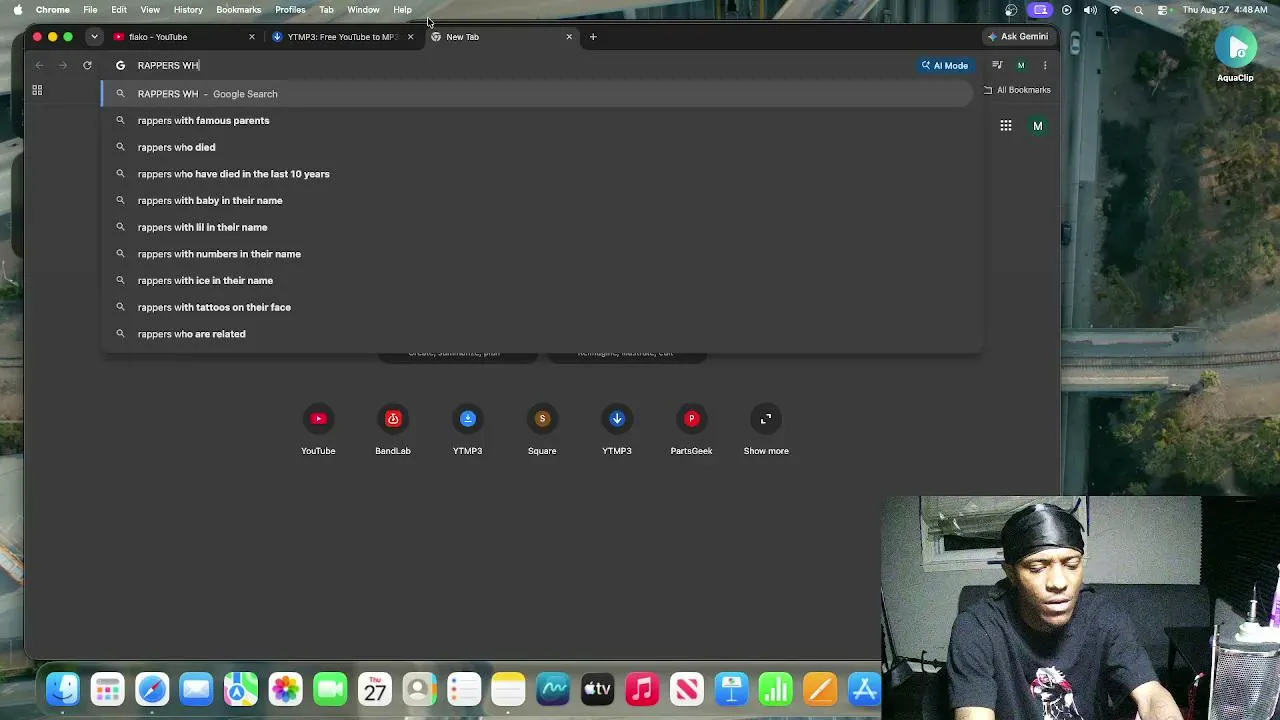Open Chrome's three-dot menu
The image size is (1280, 720).
(x=1045, y=65)
